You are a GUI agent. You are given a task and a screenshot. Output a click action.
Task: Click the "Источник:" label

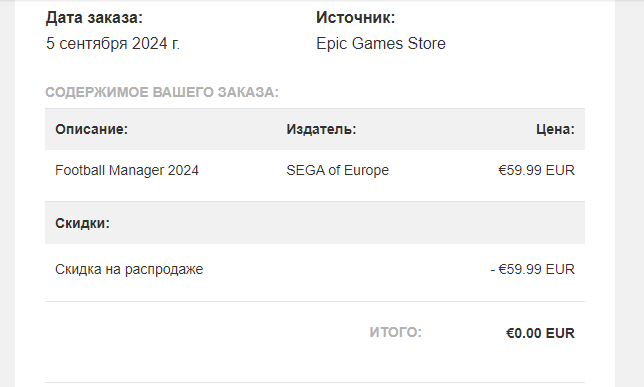click(356, 18)
